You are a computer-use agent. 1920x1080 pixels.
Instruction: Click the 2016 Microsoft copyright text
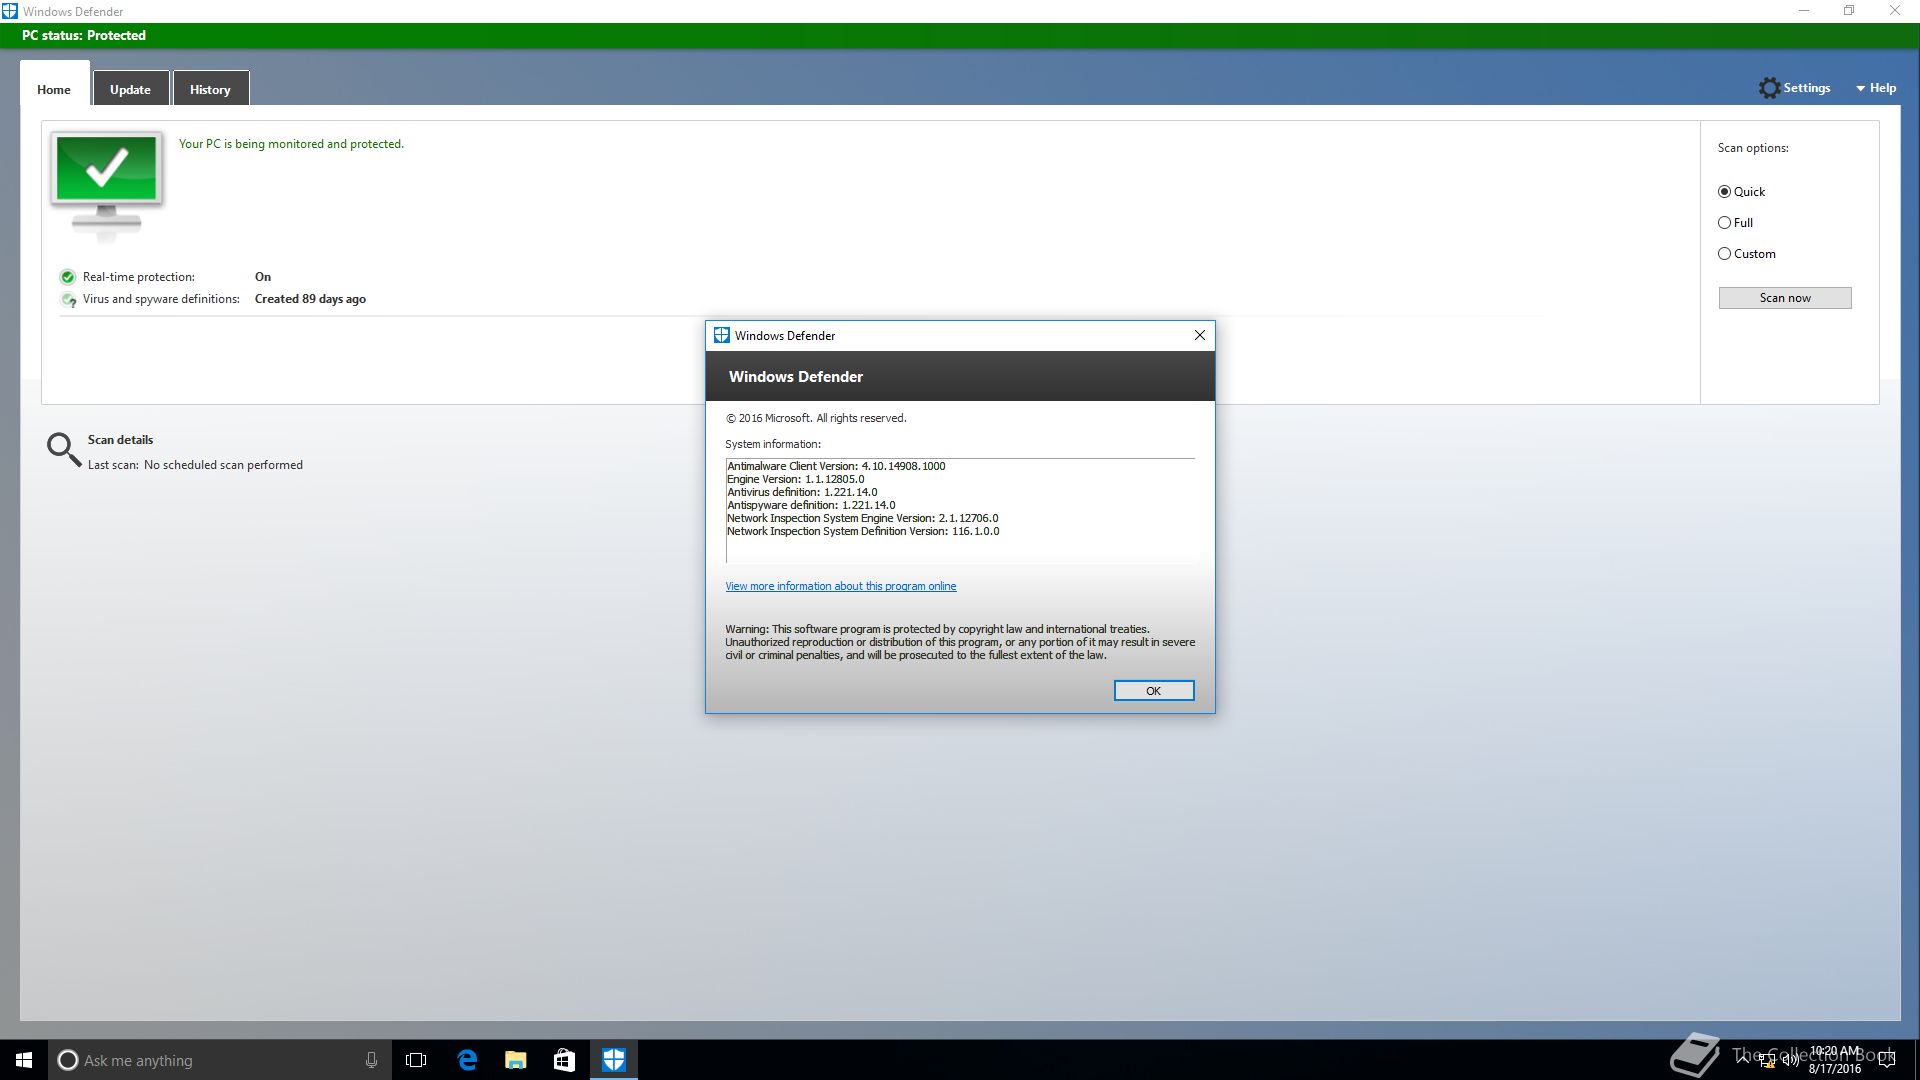(x=816, y=418)
